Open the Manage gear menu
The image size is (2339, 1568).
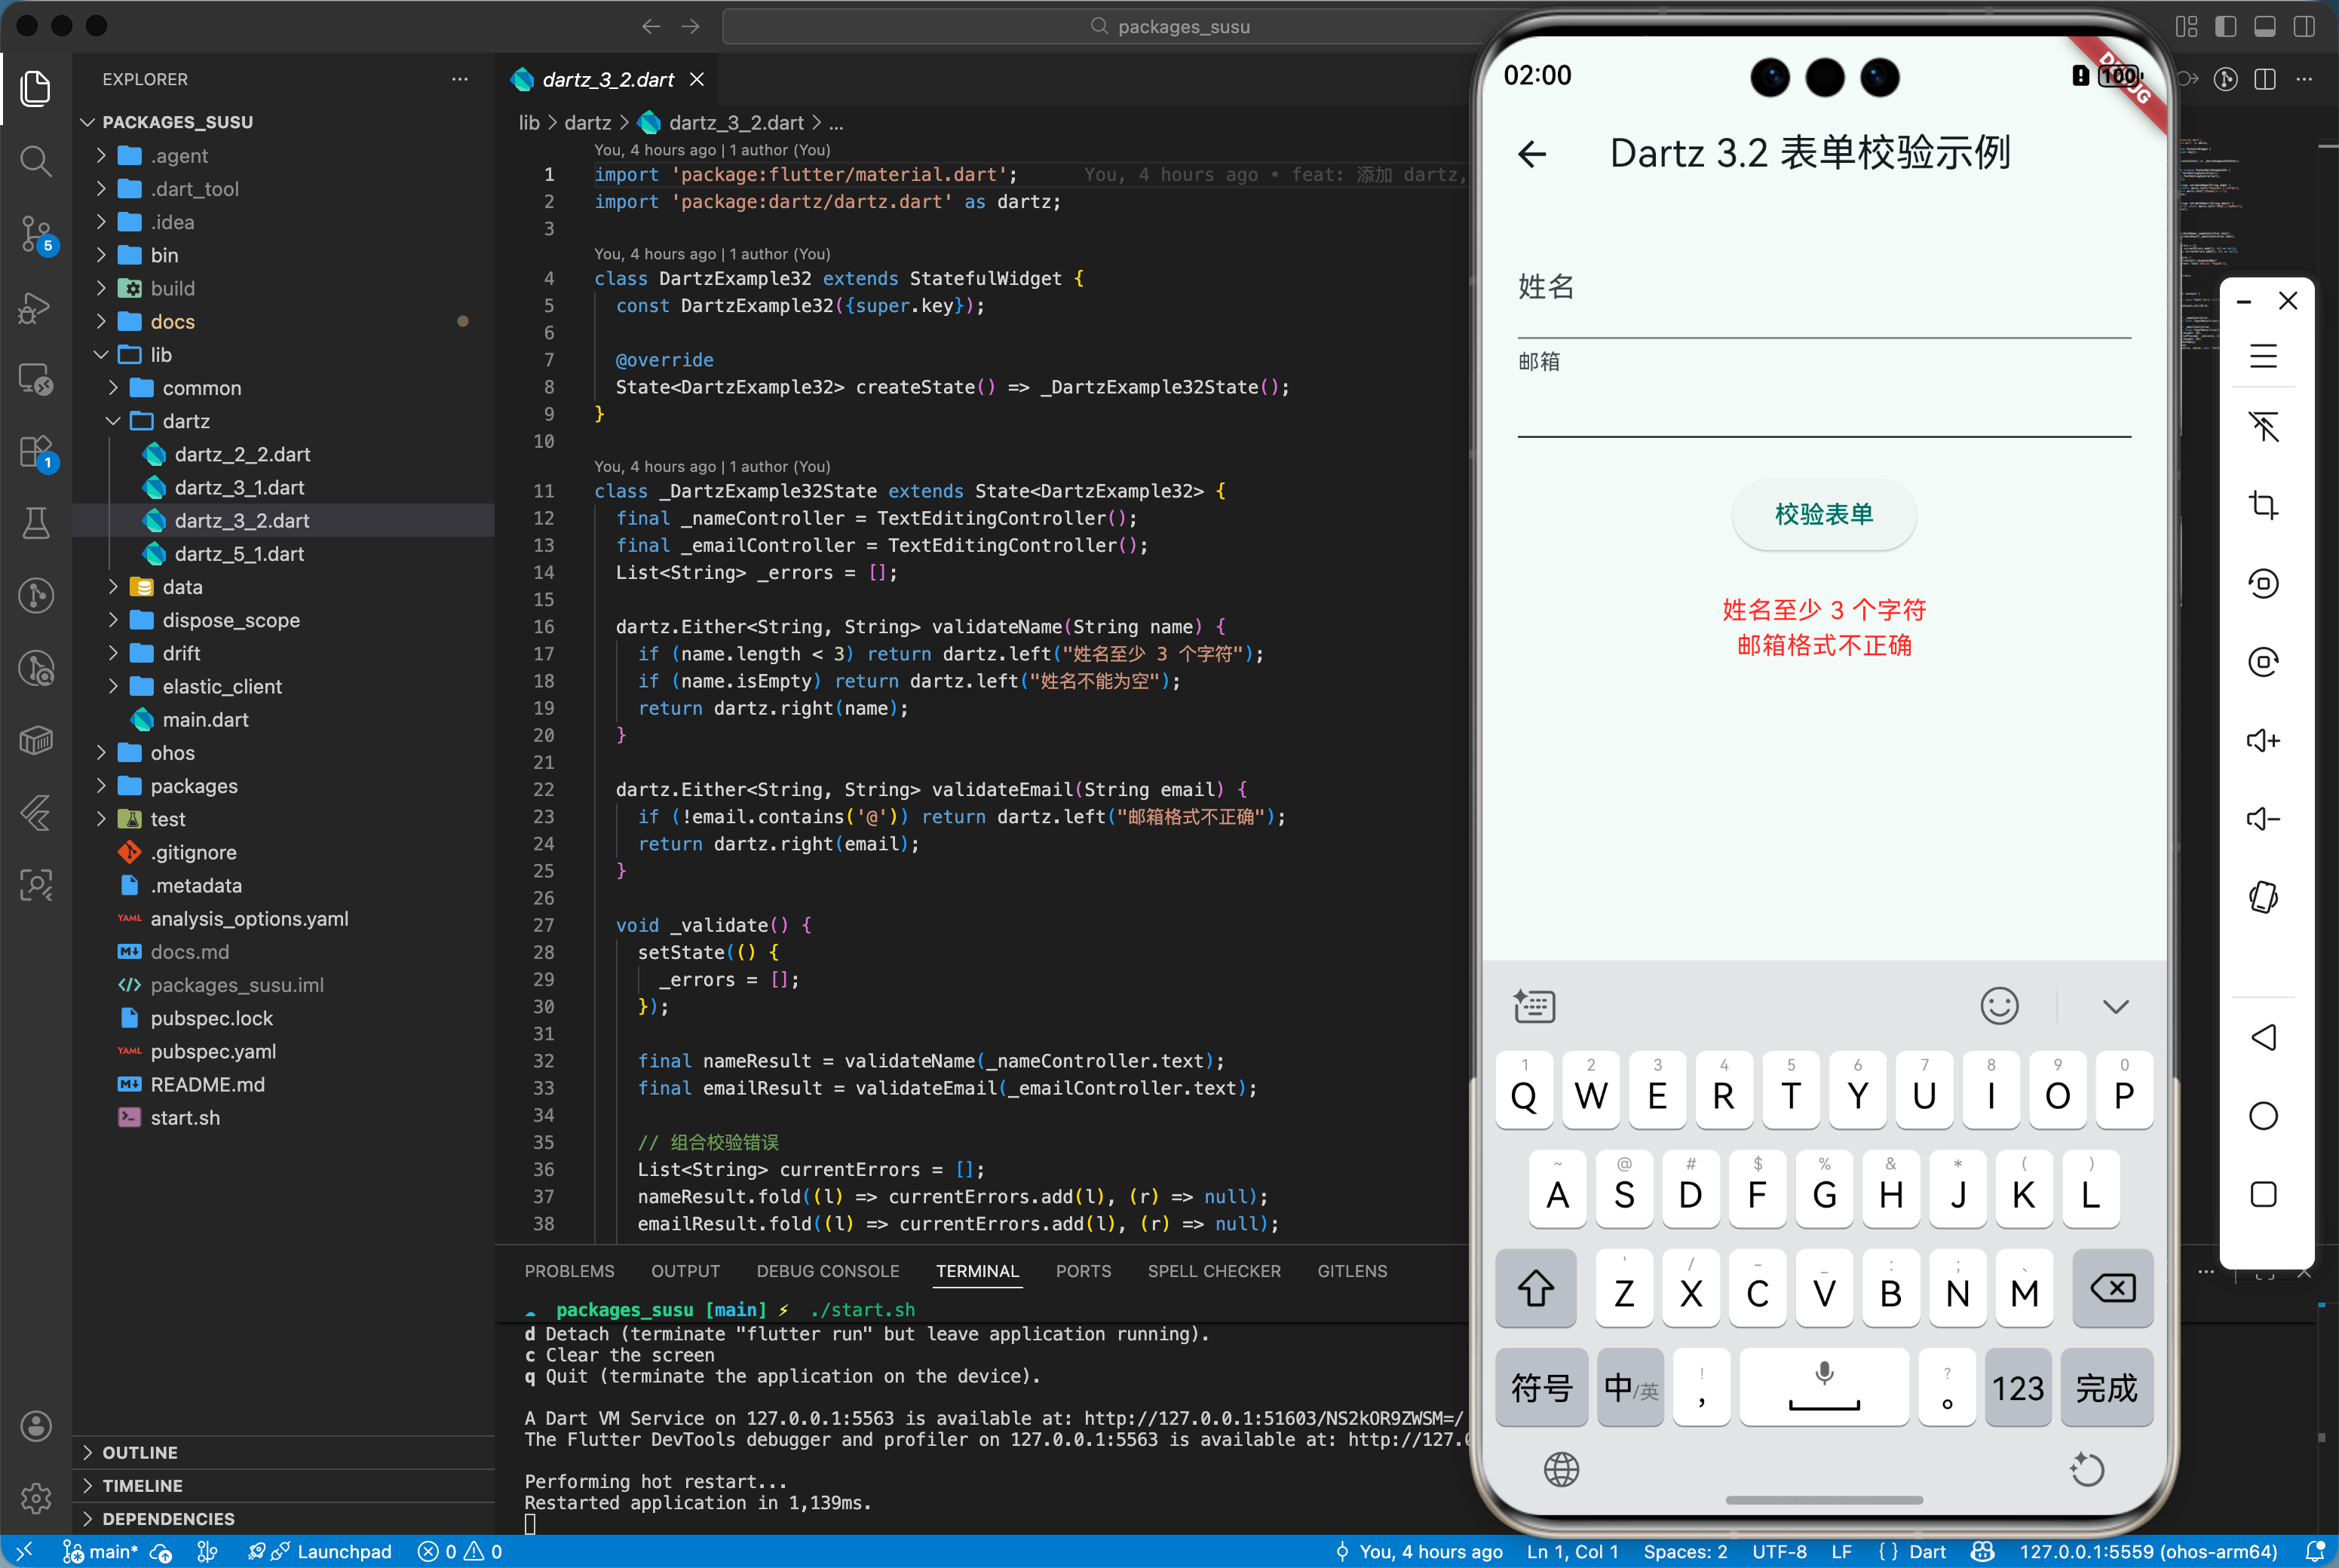click(x=36, y=1498)
